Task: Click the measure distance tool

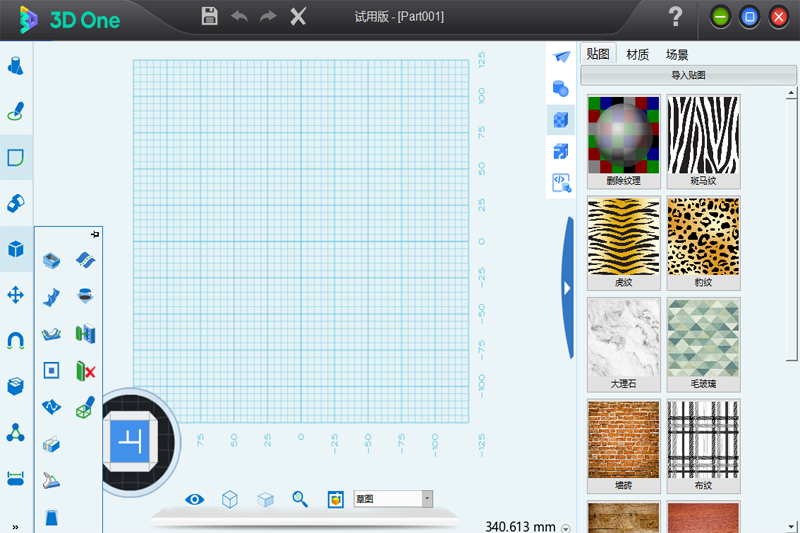Action: [16, 478]
